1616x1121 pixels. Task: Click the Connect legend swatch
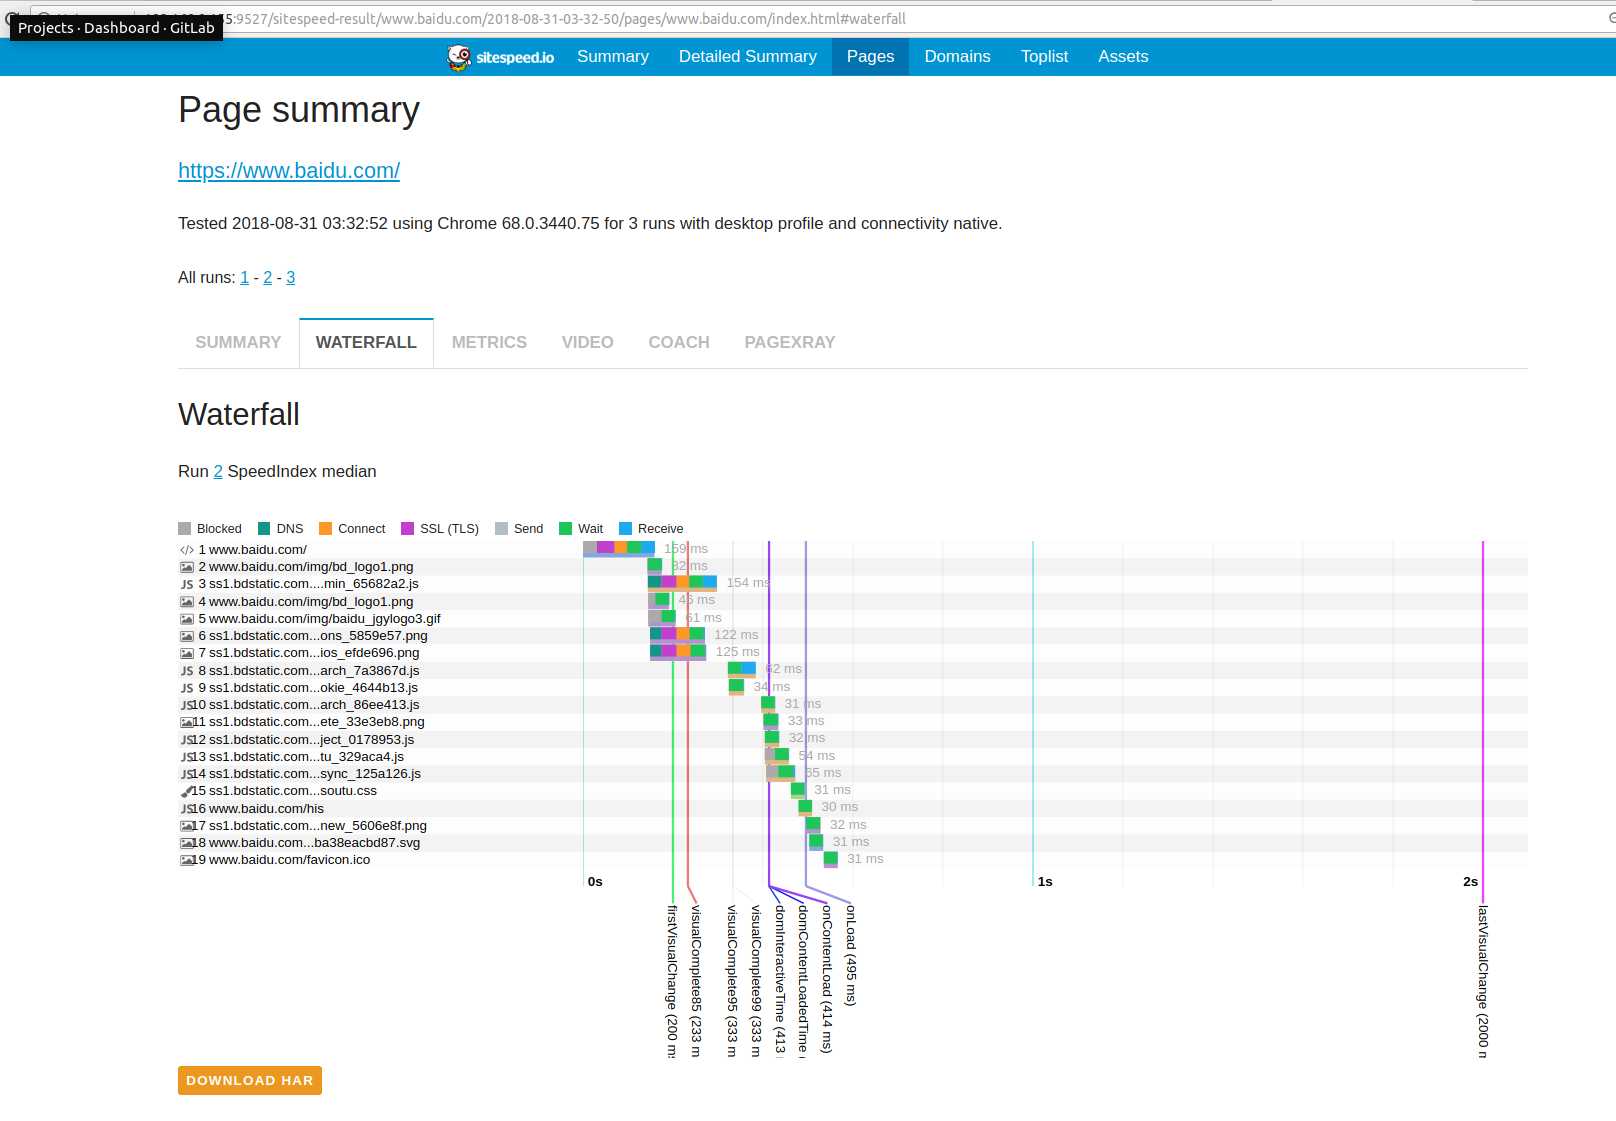(x=325, y=529)
